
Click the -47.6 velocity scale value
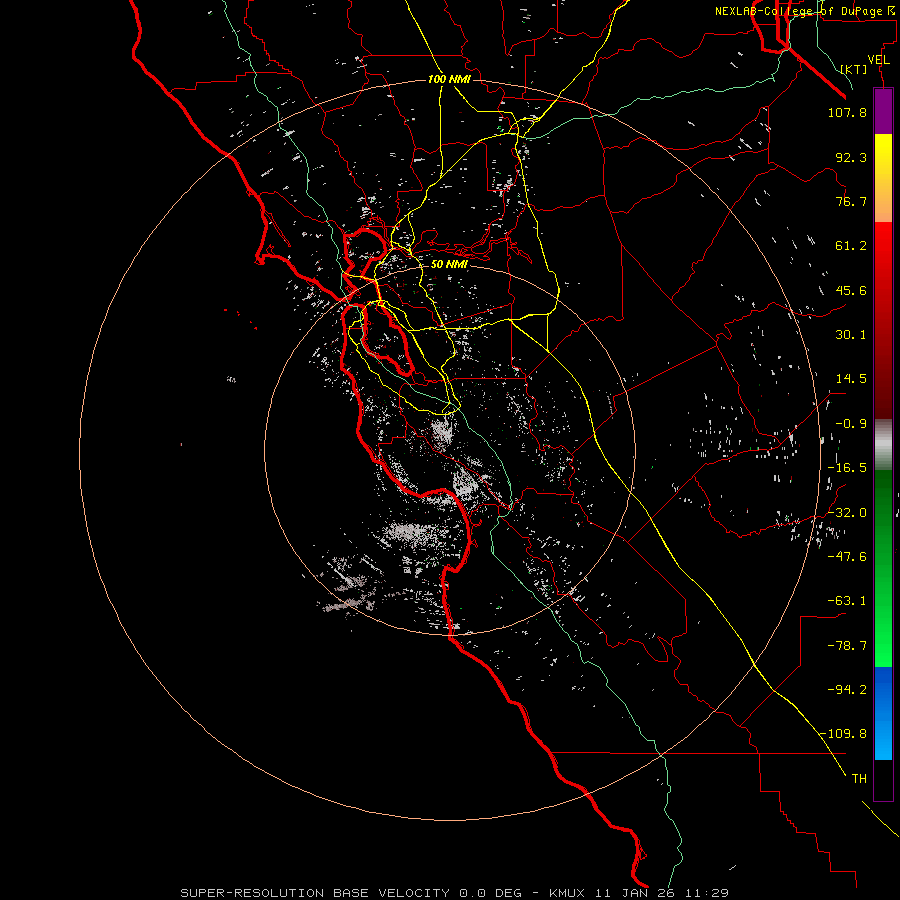847,557
